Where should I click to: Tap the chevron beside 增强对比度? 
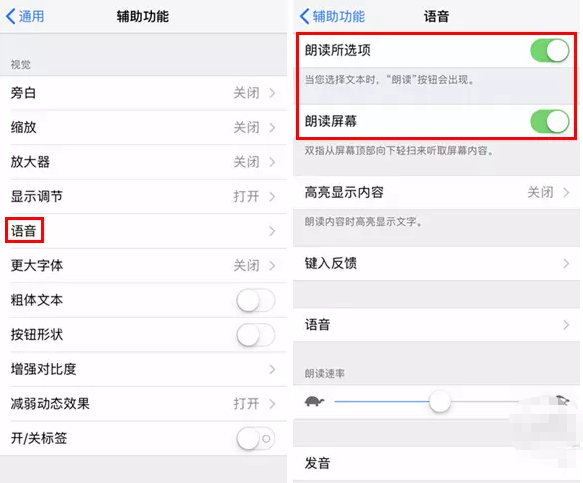273,369
